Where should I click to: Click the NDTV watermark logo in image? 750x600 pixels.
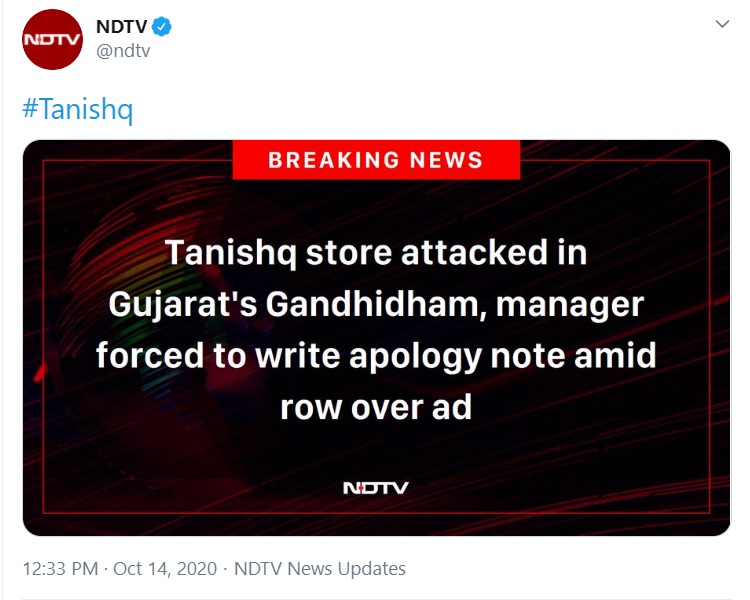(375, 488)
